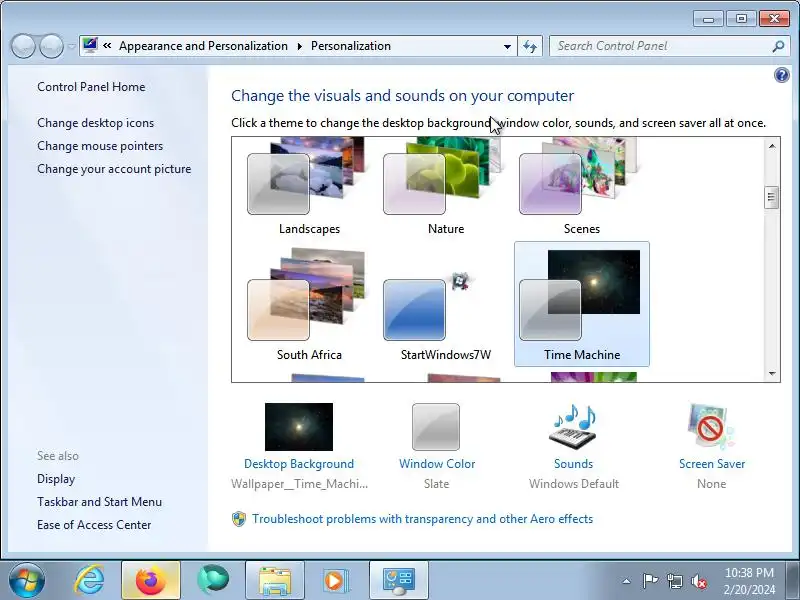Image resolution: width=800 pixels, height=600 pixels.
Task: Click theme list scroll down arrow
Action: [772, 373]
